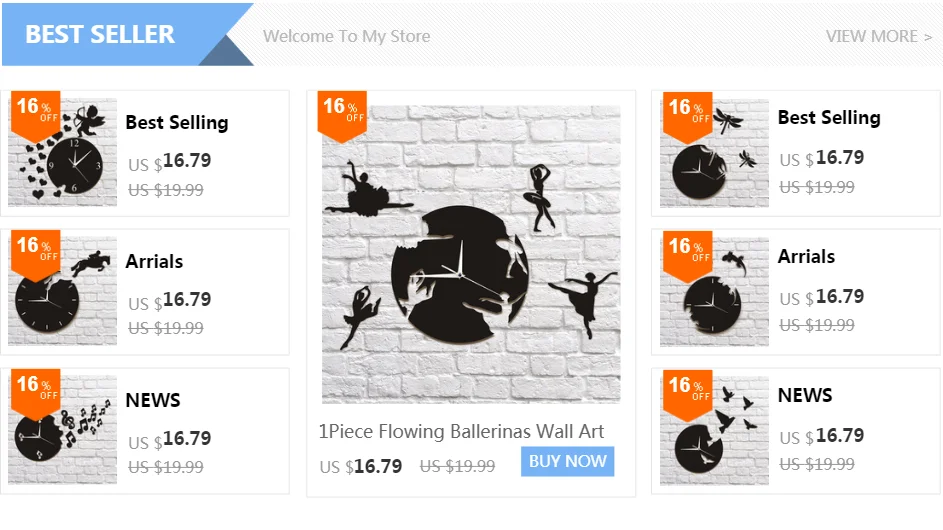Viewport: 943px width, 530px height.
Task: Open the cupid hearts clock thumbnail
Action: coord(63,152)
